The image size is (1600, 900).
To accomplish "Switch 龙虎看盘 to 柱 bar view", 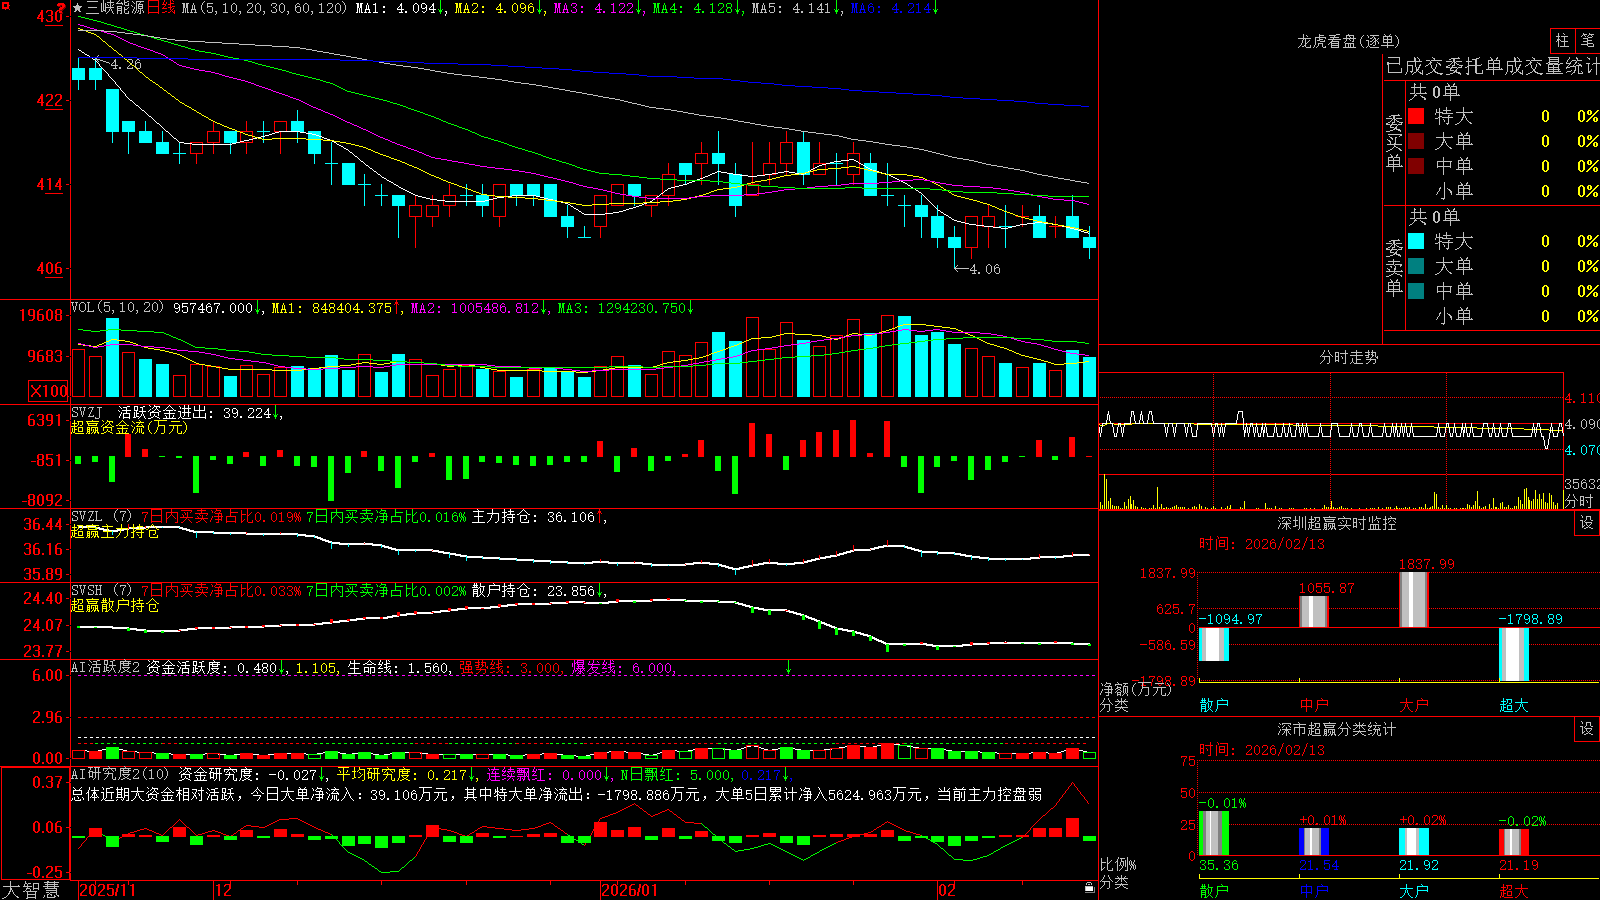I will click(1562, 40).
